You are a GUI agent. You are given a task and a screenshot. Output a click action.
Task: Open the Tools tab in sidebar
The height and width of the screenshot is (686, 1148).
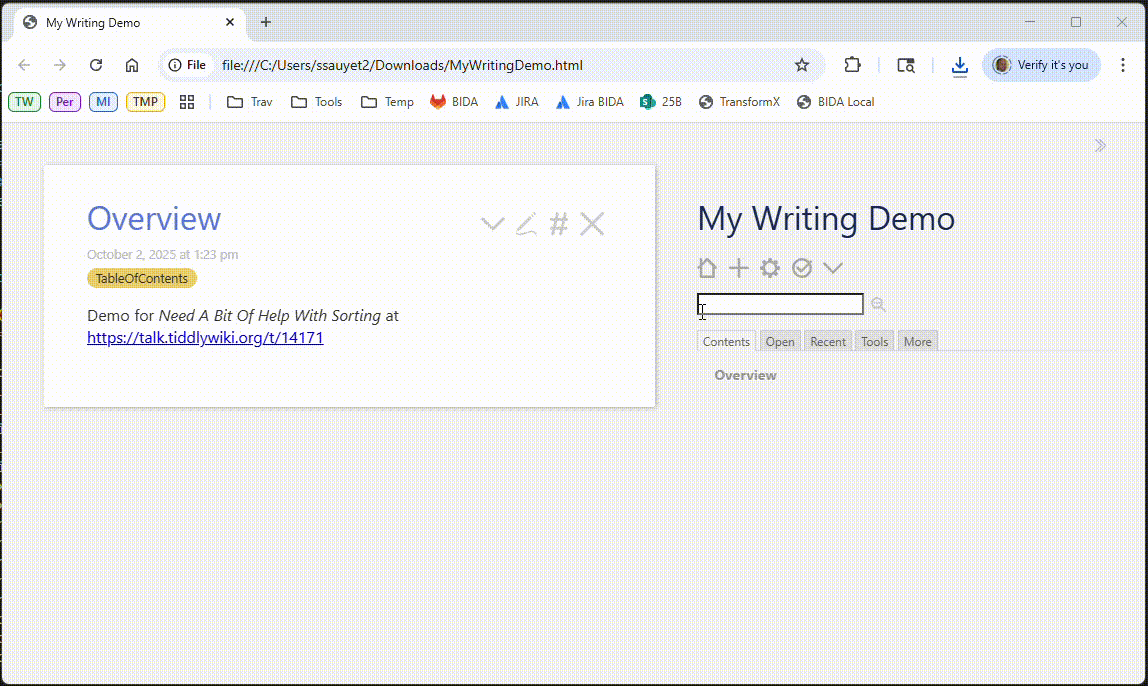(874, 342)
